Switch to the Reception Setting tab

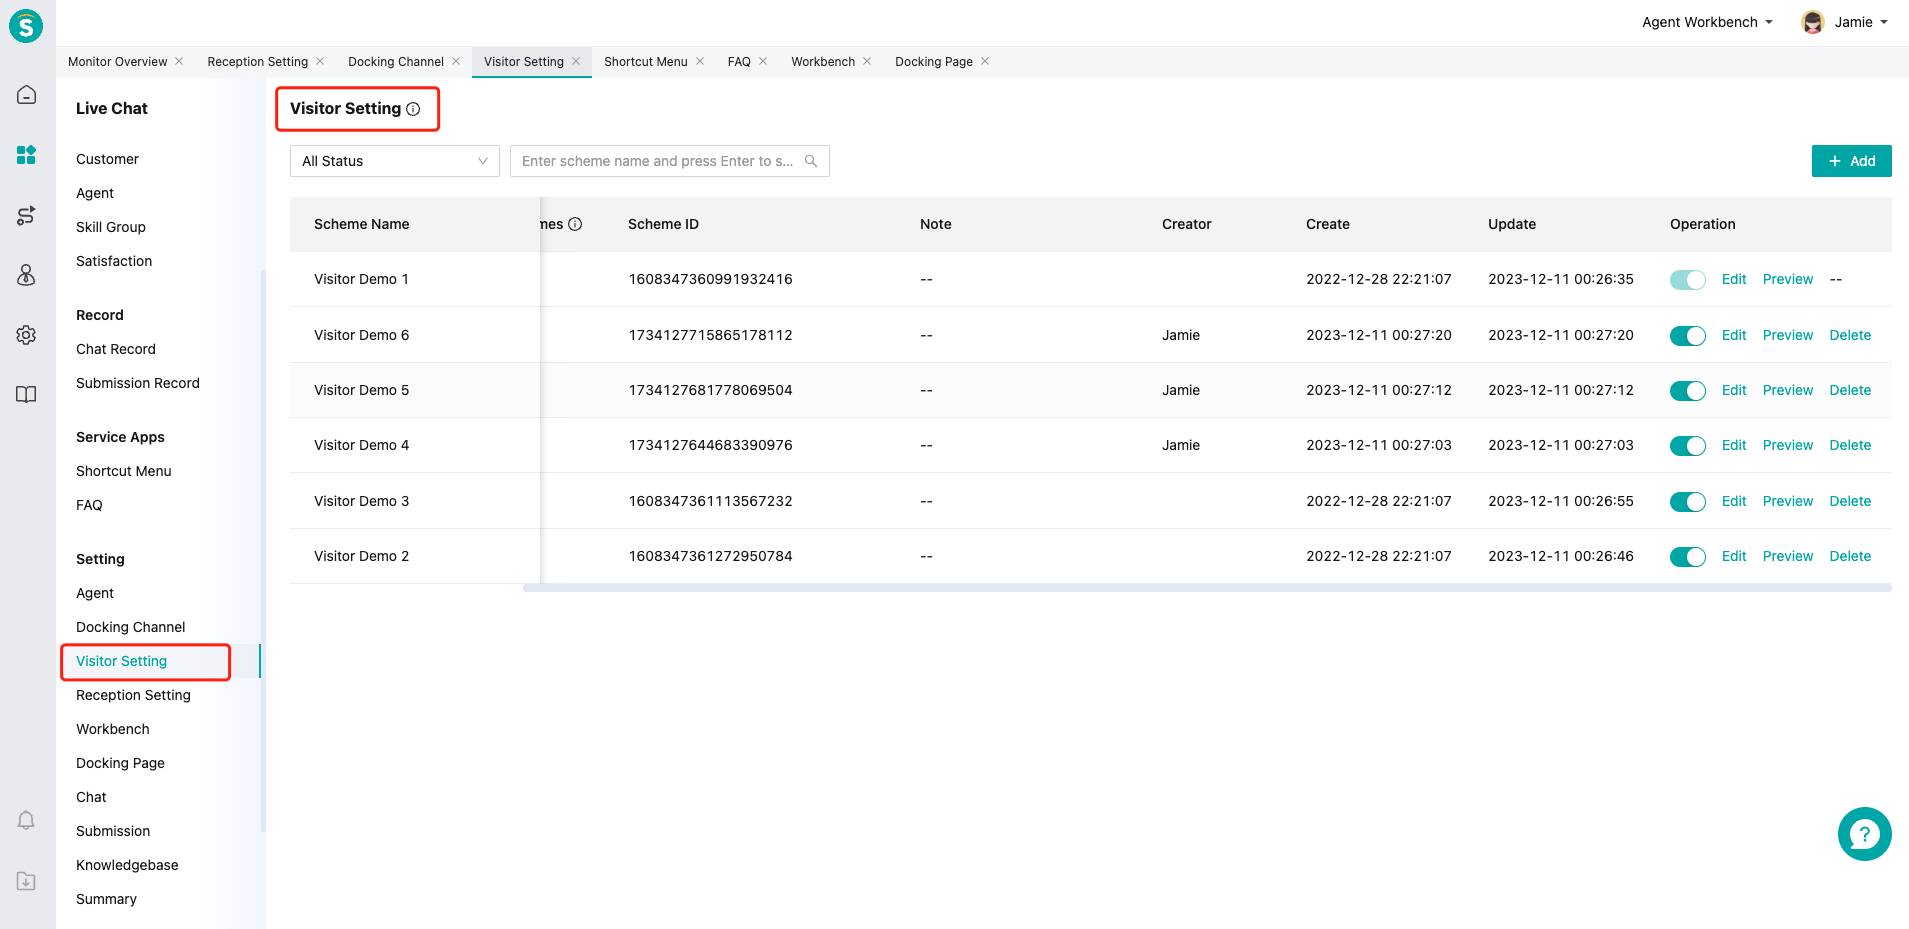pyautogui.click(x=258, y=62)
